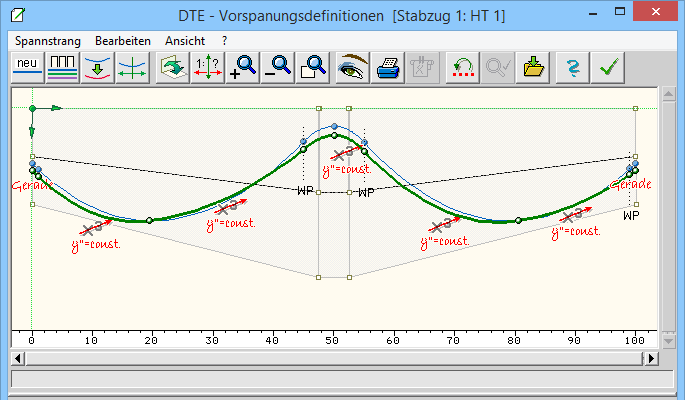This screenshot has height=400, width=685.
Task: Click the horizontal scrollbar left arrow
Action: [x=17, y=357]
